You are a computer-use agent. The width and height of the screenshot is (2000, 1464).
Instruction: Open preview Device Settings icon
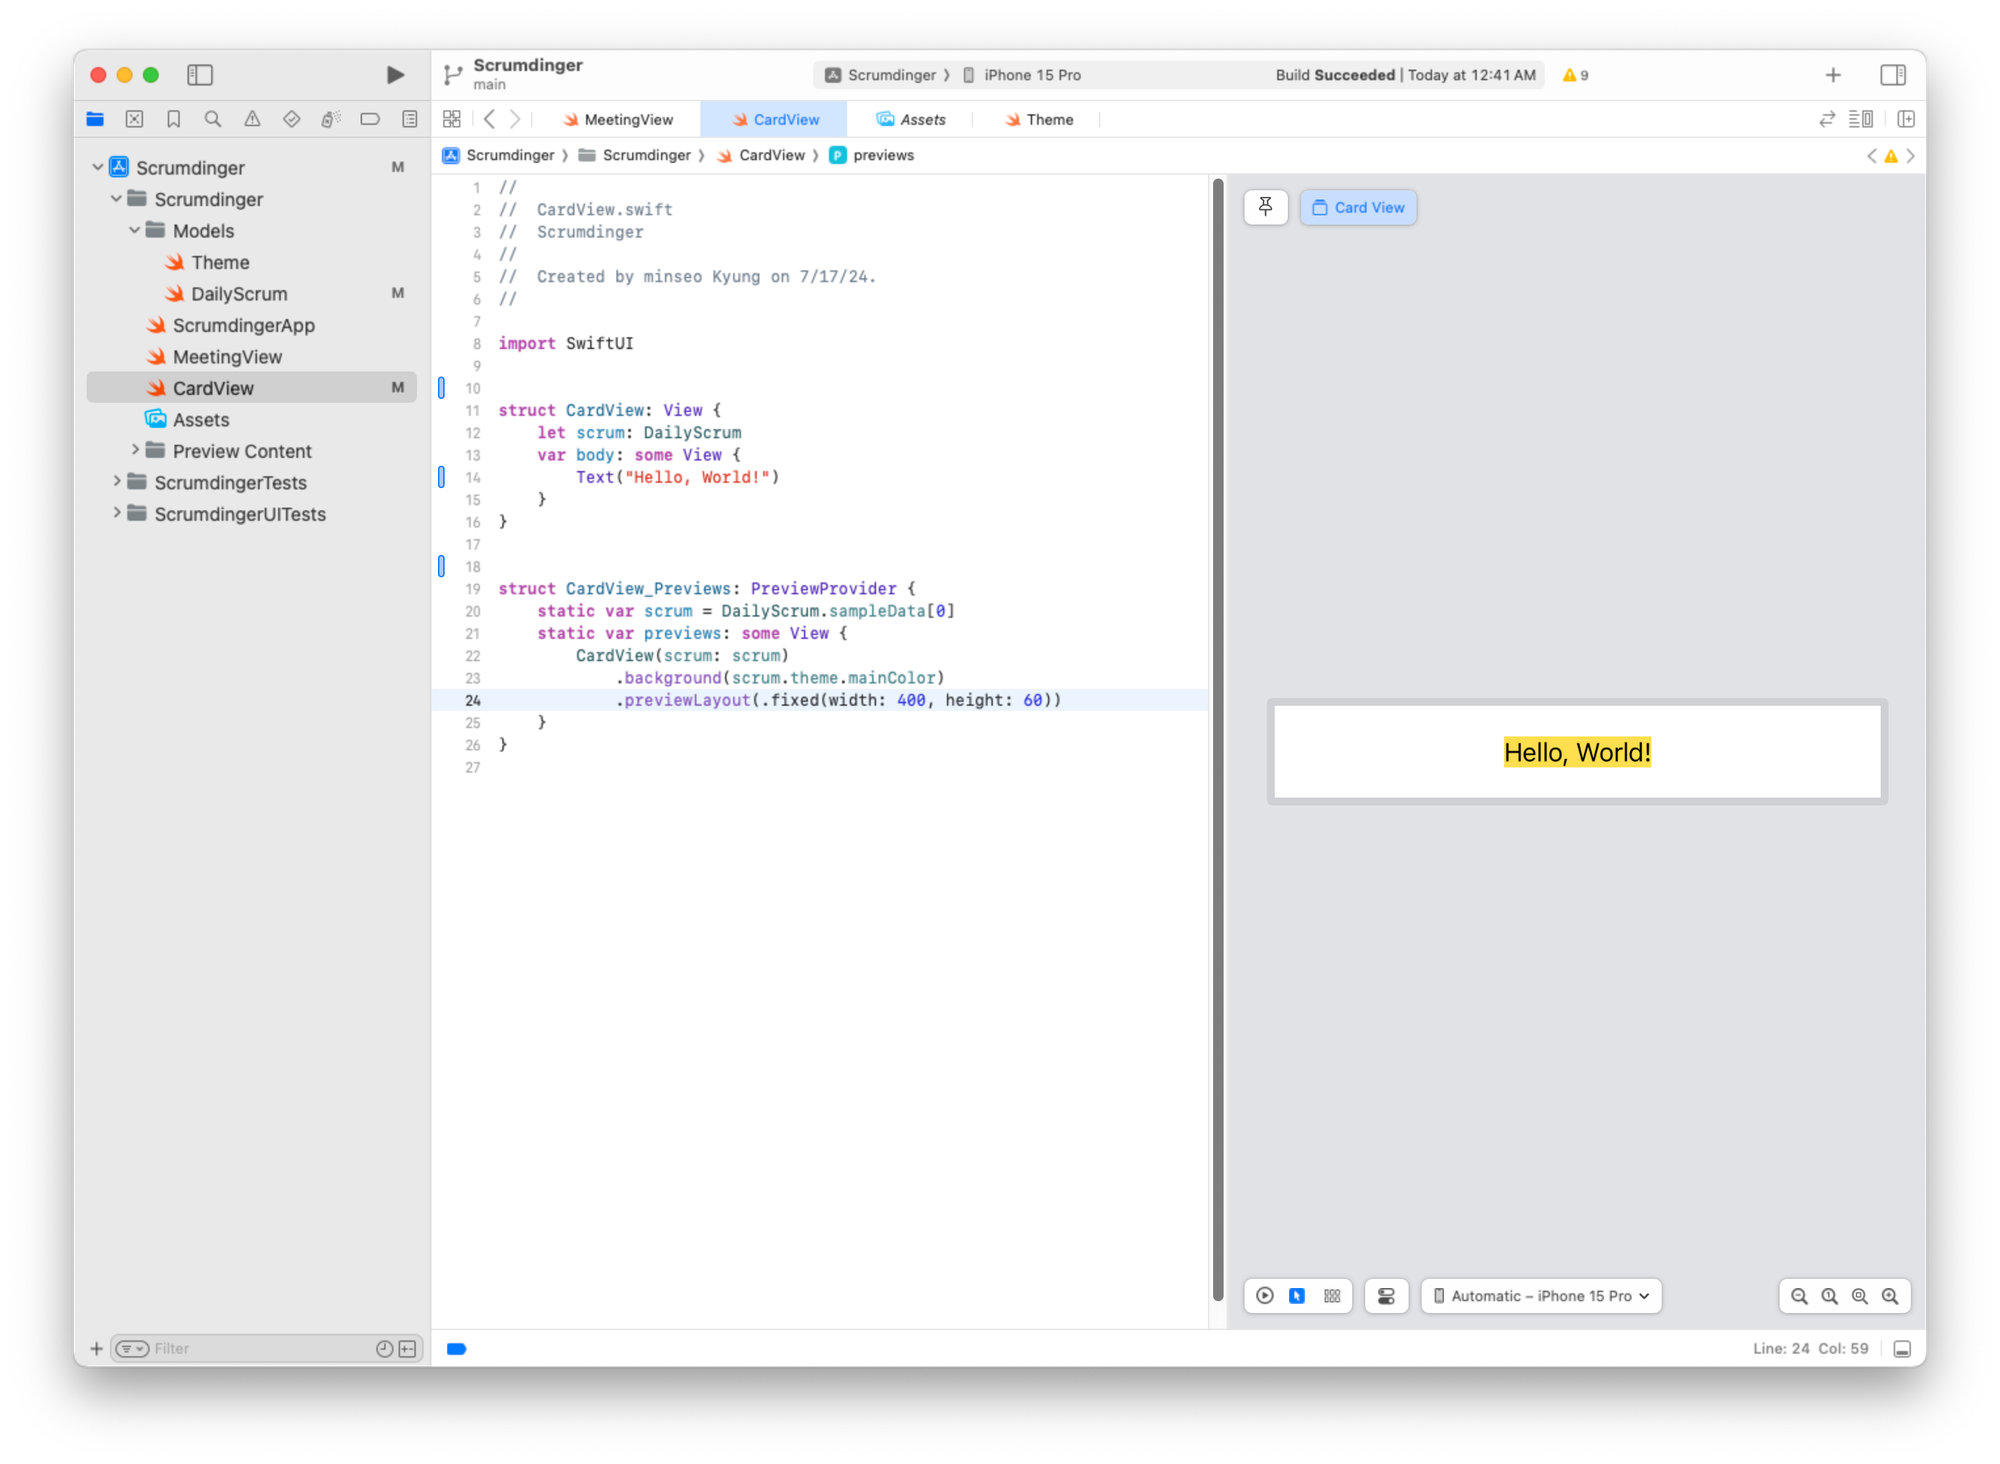click(x=1386, y=1296)
